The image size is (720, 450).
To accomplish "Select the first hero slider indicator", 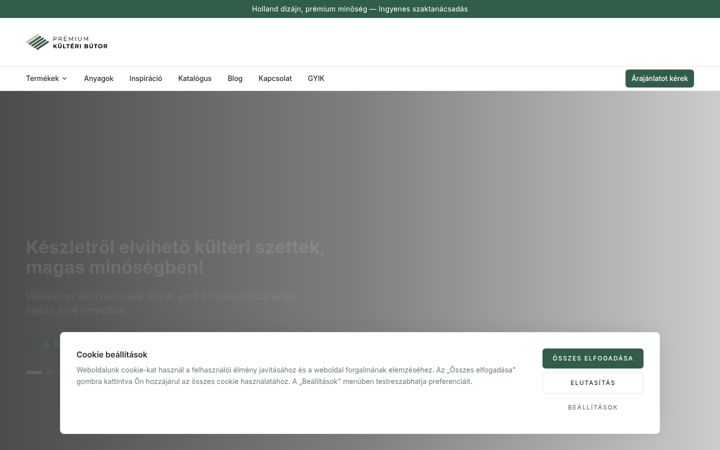I will [x=34, y=372].
